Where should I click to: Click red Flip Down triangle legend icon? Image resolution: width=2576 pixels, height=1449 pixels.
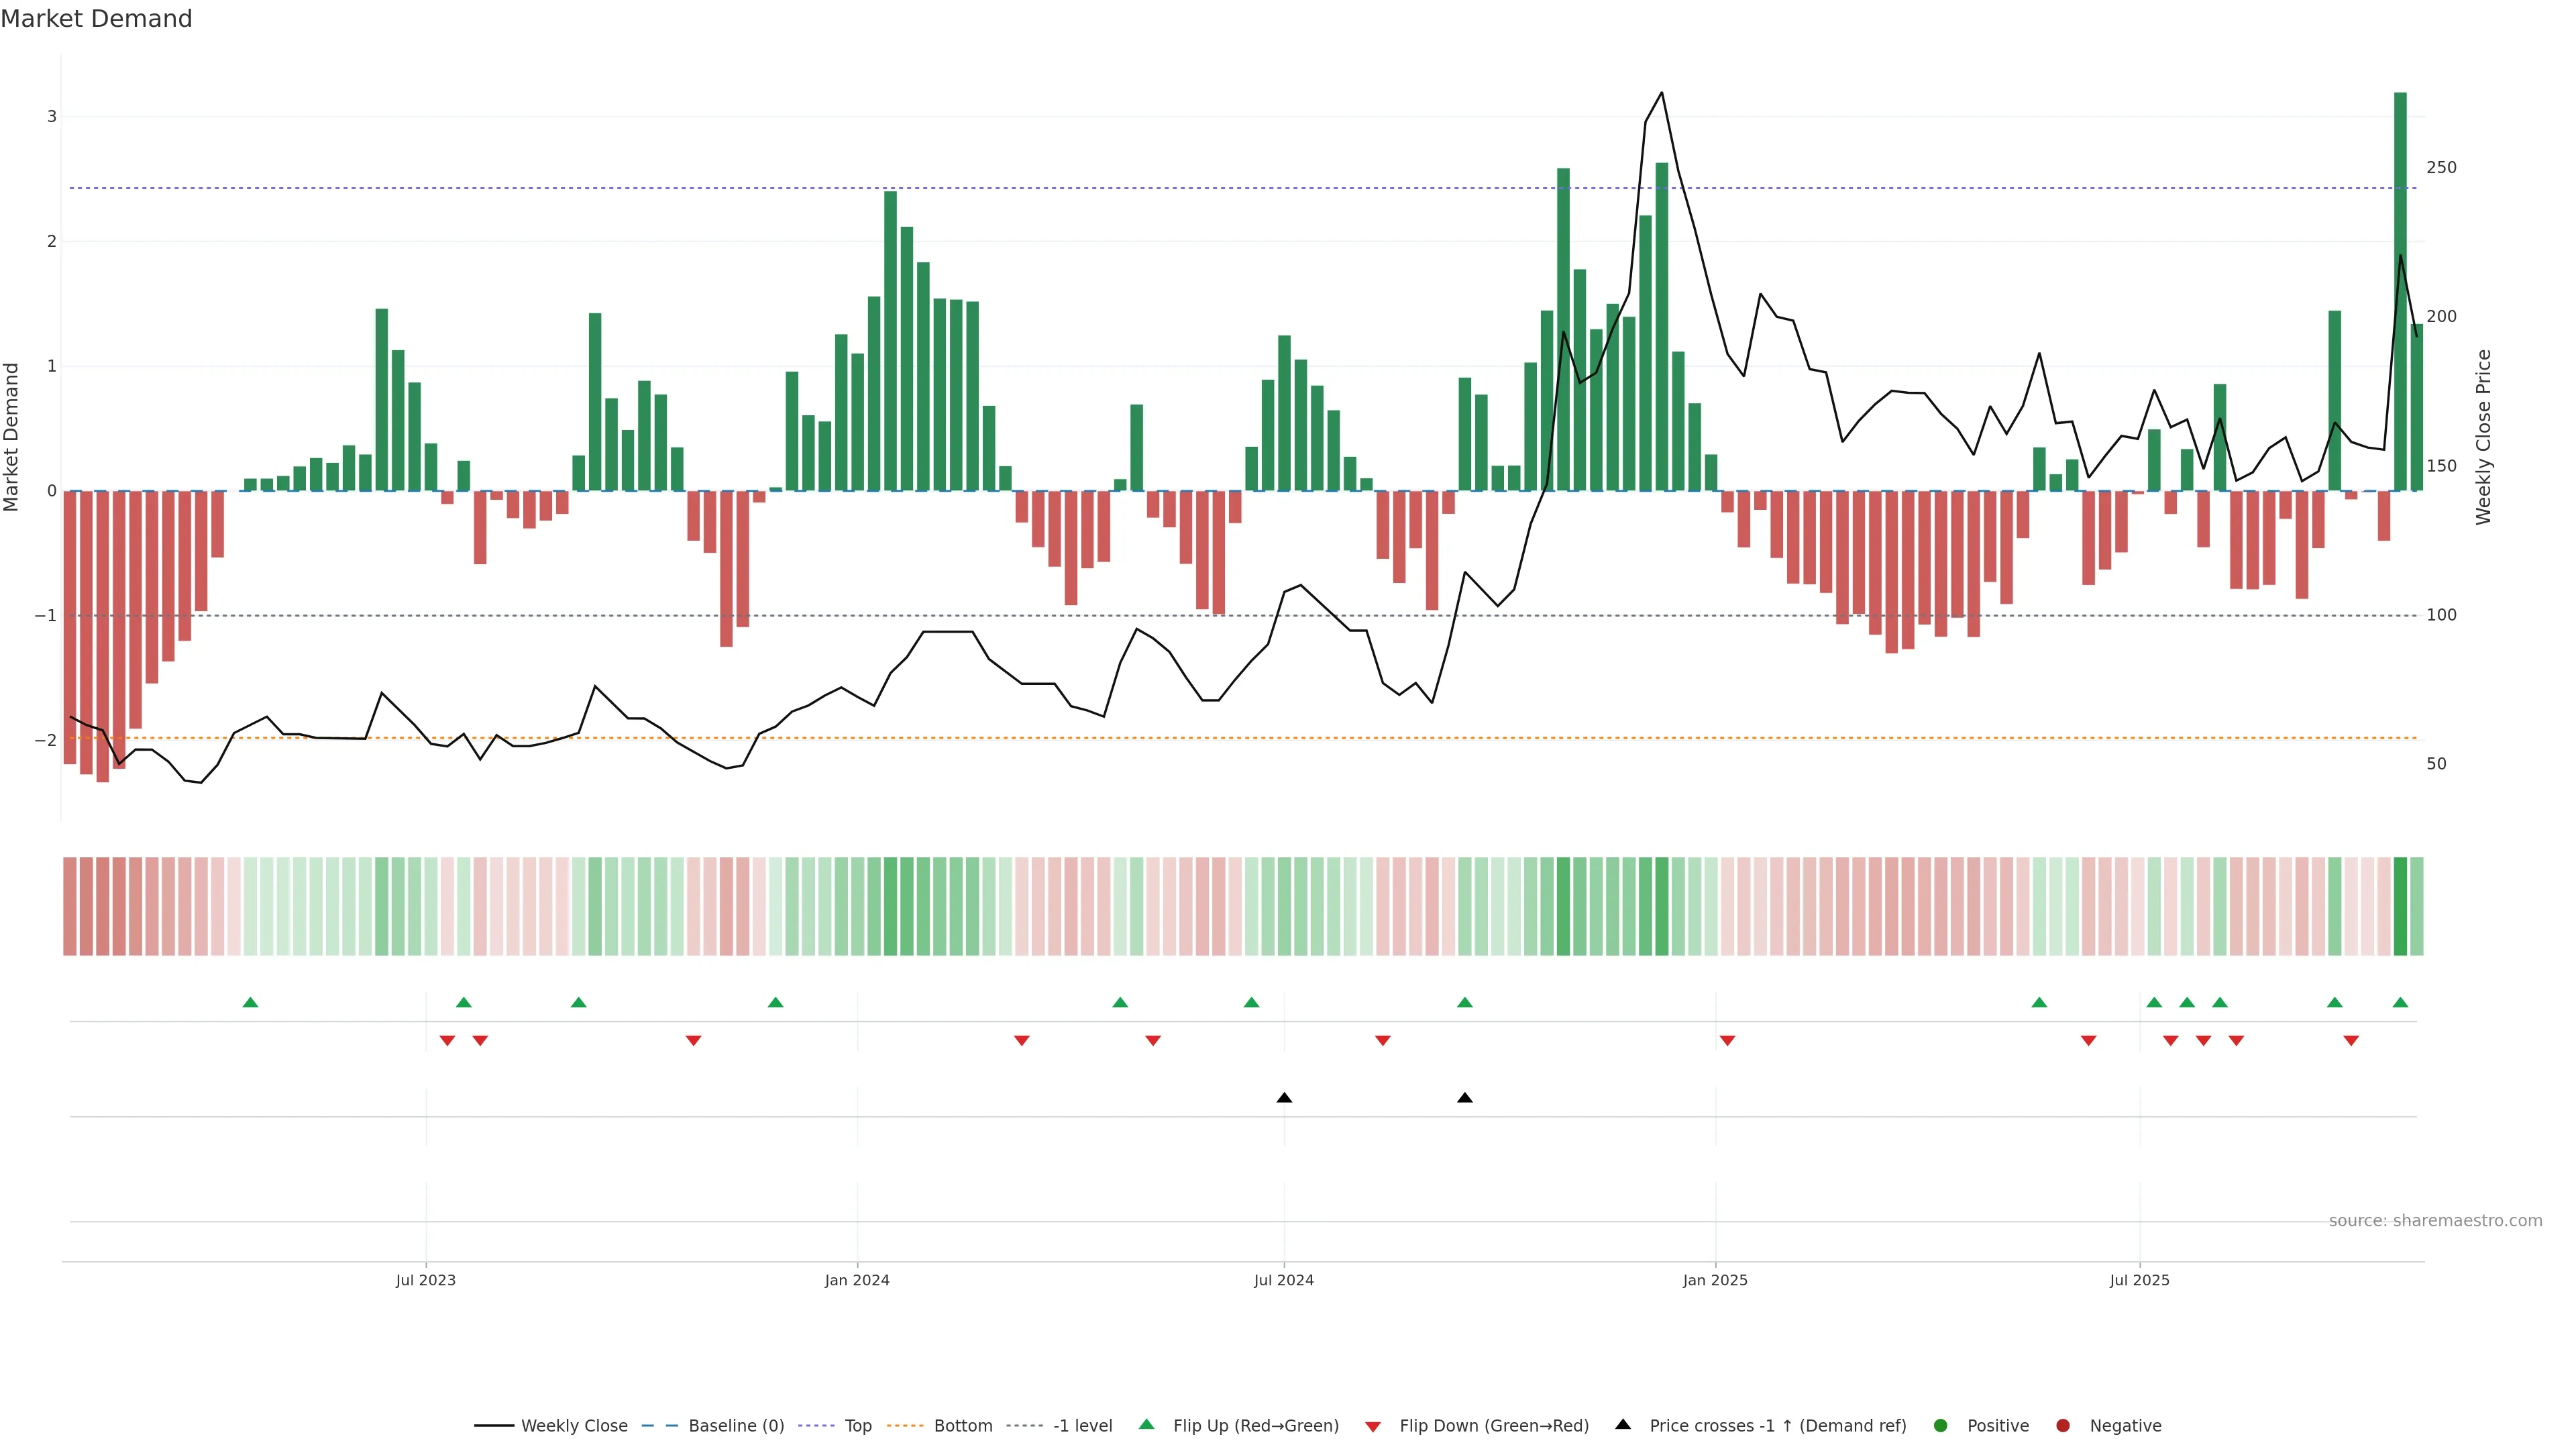pyautogui.click(x=1373, y=1427)
